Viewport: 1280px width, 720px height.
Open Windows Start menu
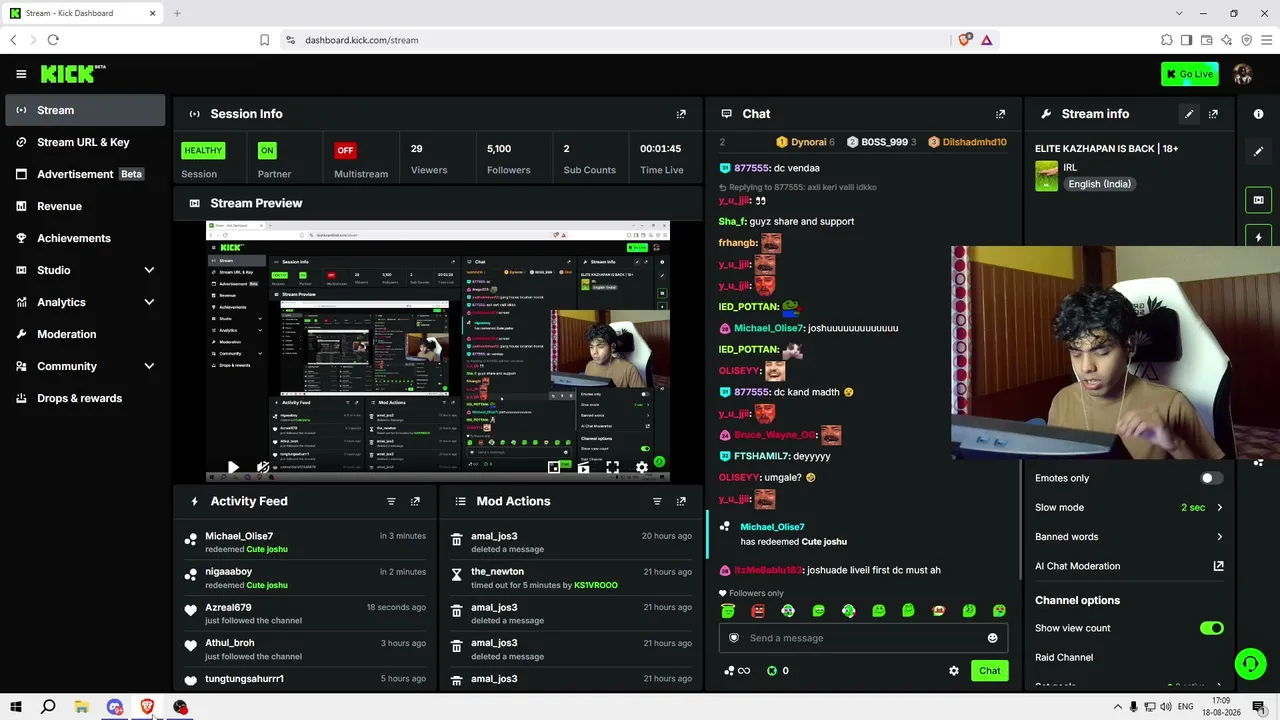(x=16, y=707)
